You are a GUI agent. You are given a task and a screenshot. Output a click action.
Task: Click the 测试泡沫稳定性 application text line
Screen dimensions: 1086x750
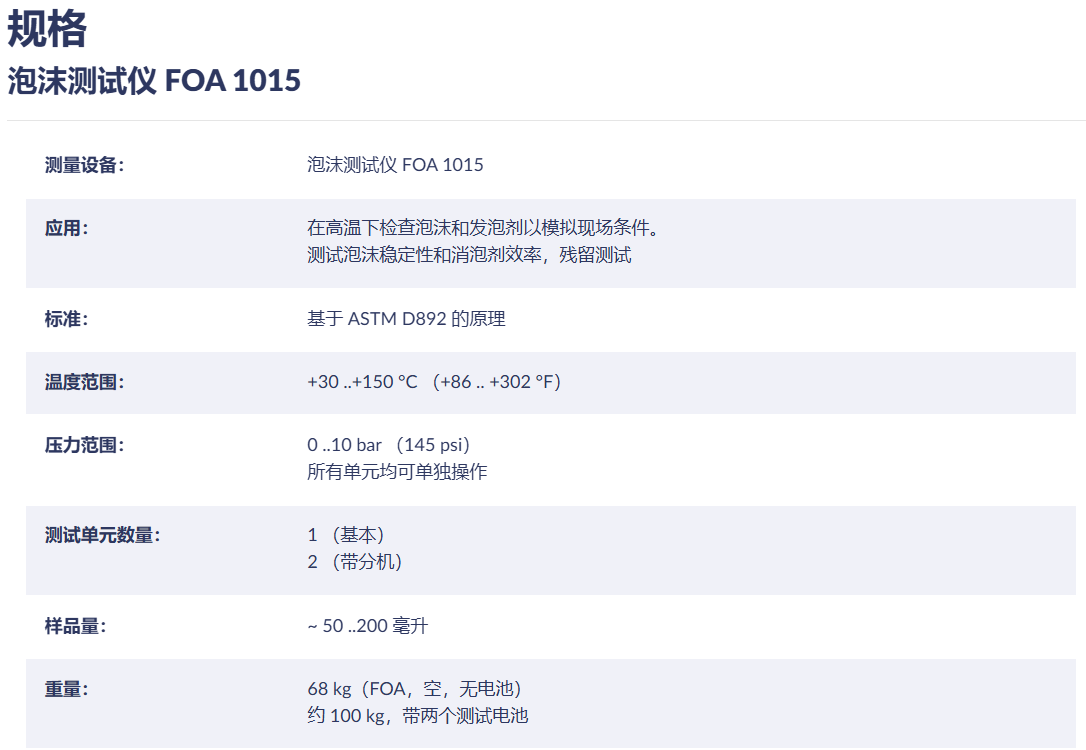pyautogui.click(x=469, y=255)
